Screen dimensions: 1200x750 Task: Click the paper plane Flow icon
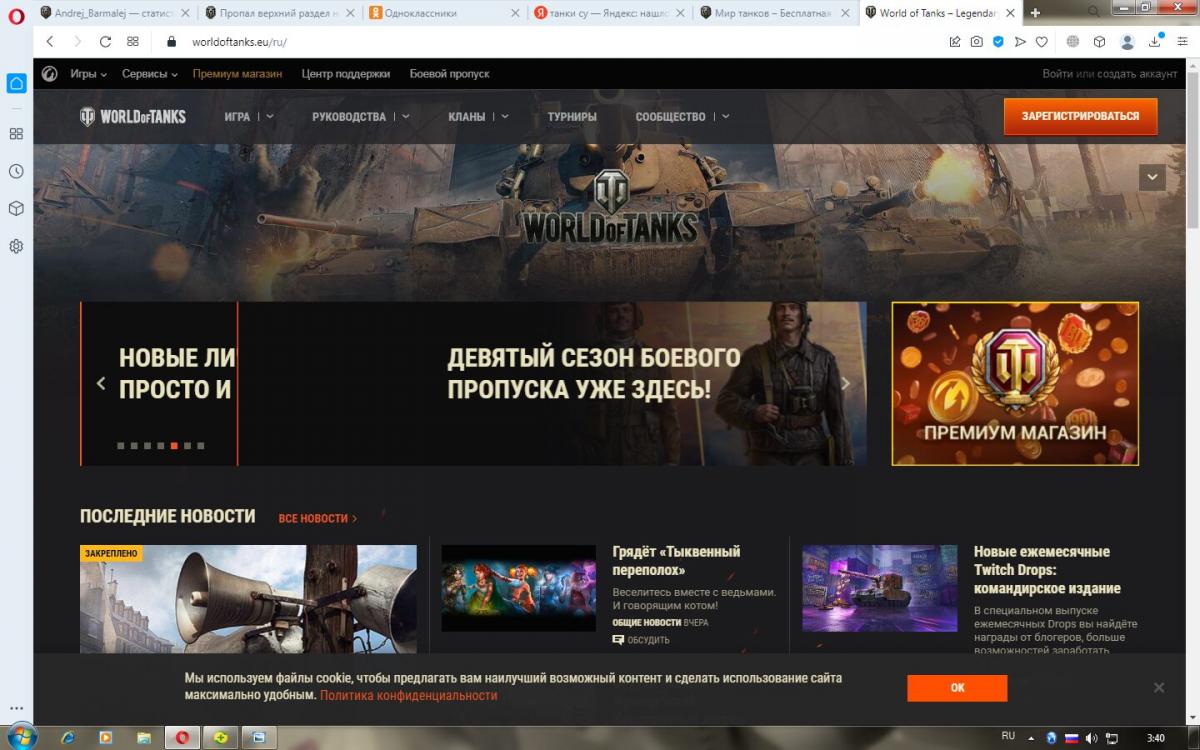click(x=1020, y=42)
